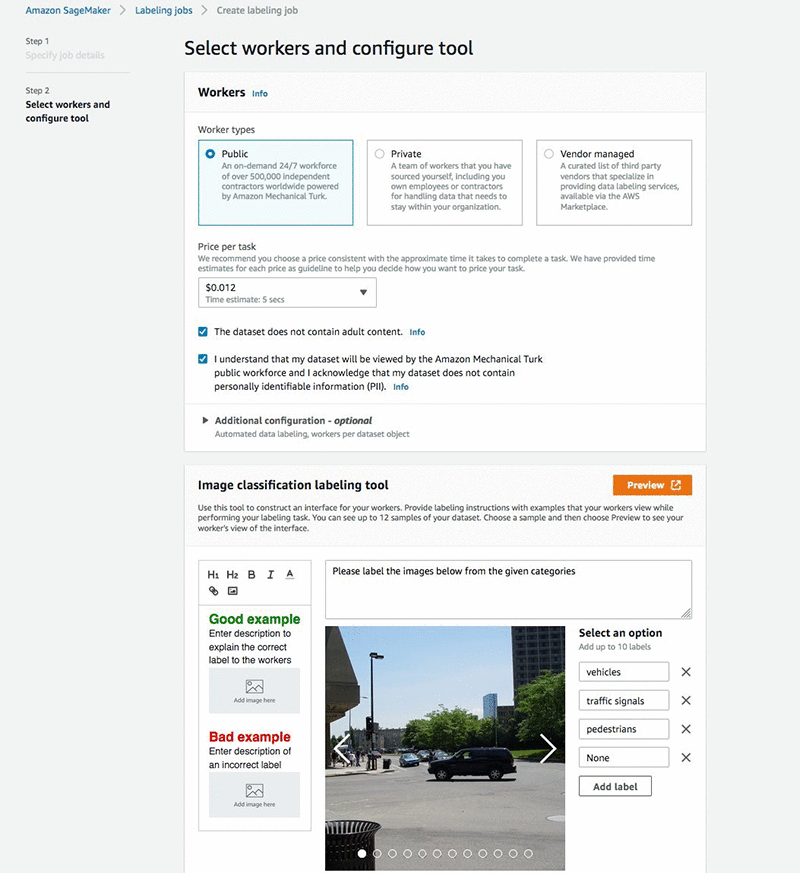Open Info link next to Workers

click(x=259, y=94)
